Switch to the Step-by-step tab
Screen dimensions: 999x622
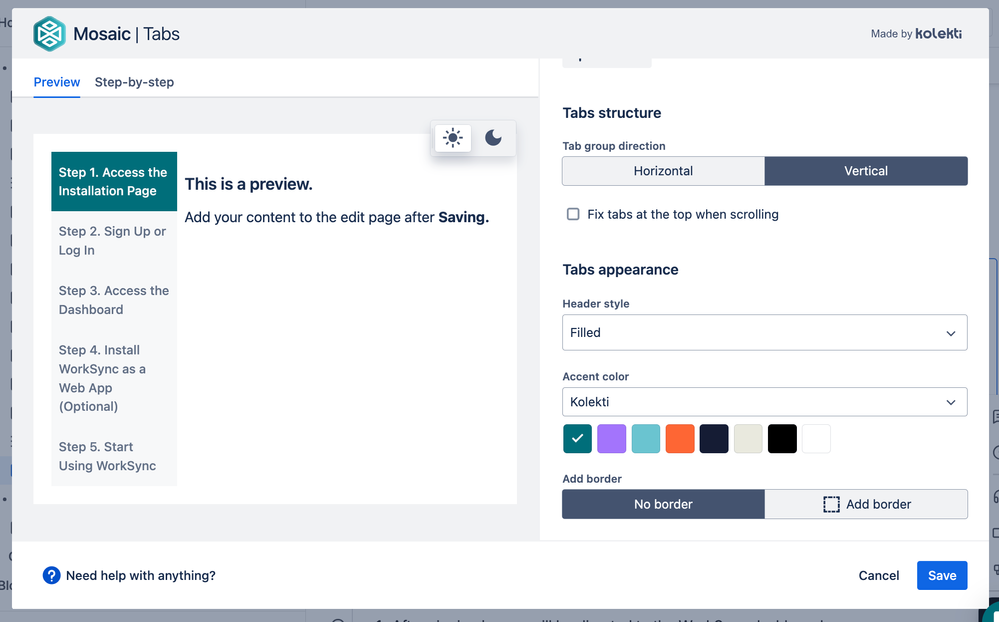(134, 82)
